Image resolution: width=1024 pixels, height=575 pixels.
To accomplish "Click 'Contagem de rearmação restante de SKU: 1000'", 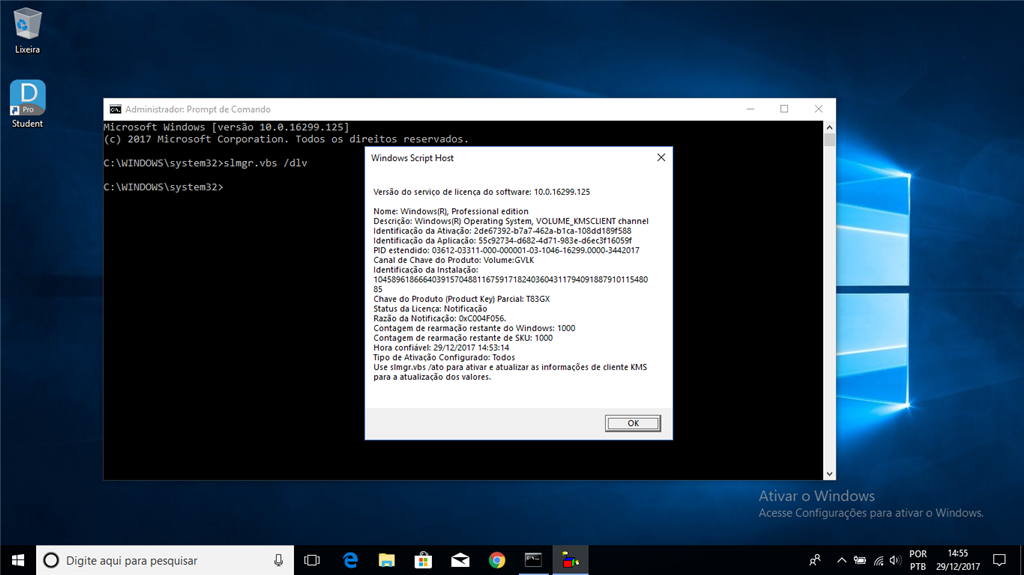I will point(462,338).
